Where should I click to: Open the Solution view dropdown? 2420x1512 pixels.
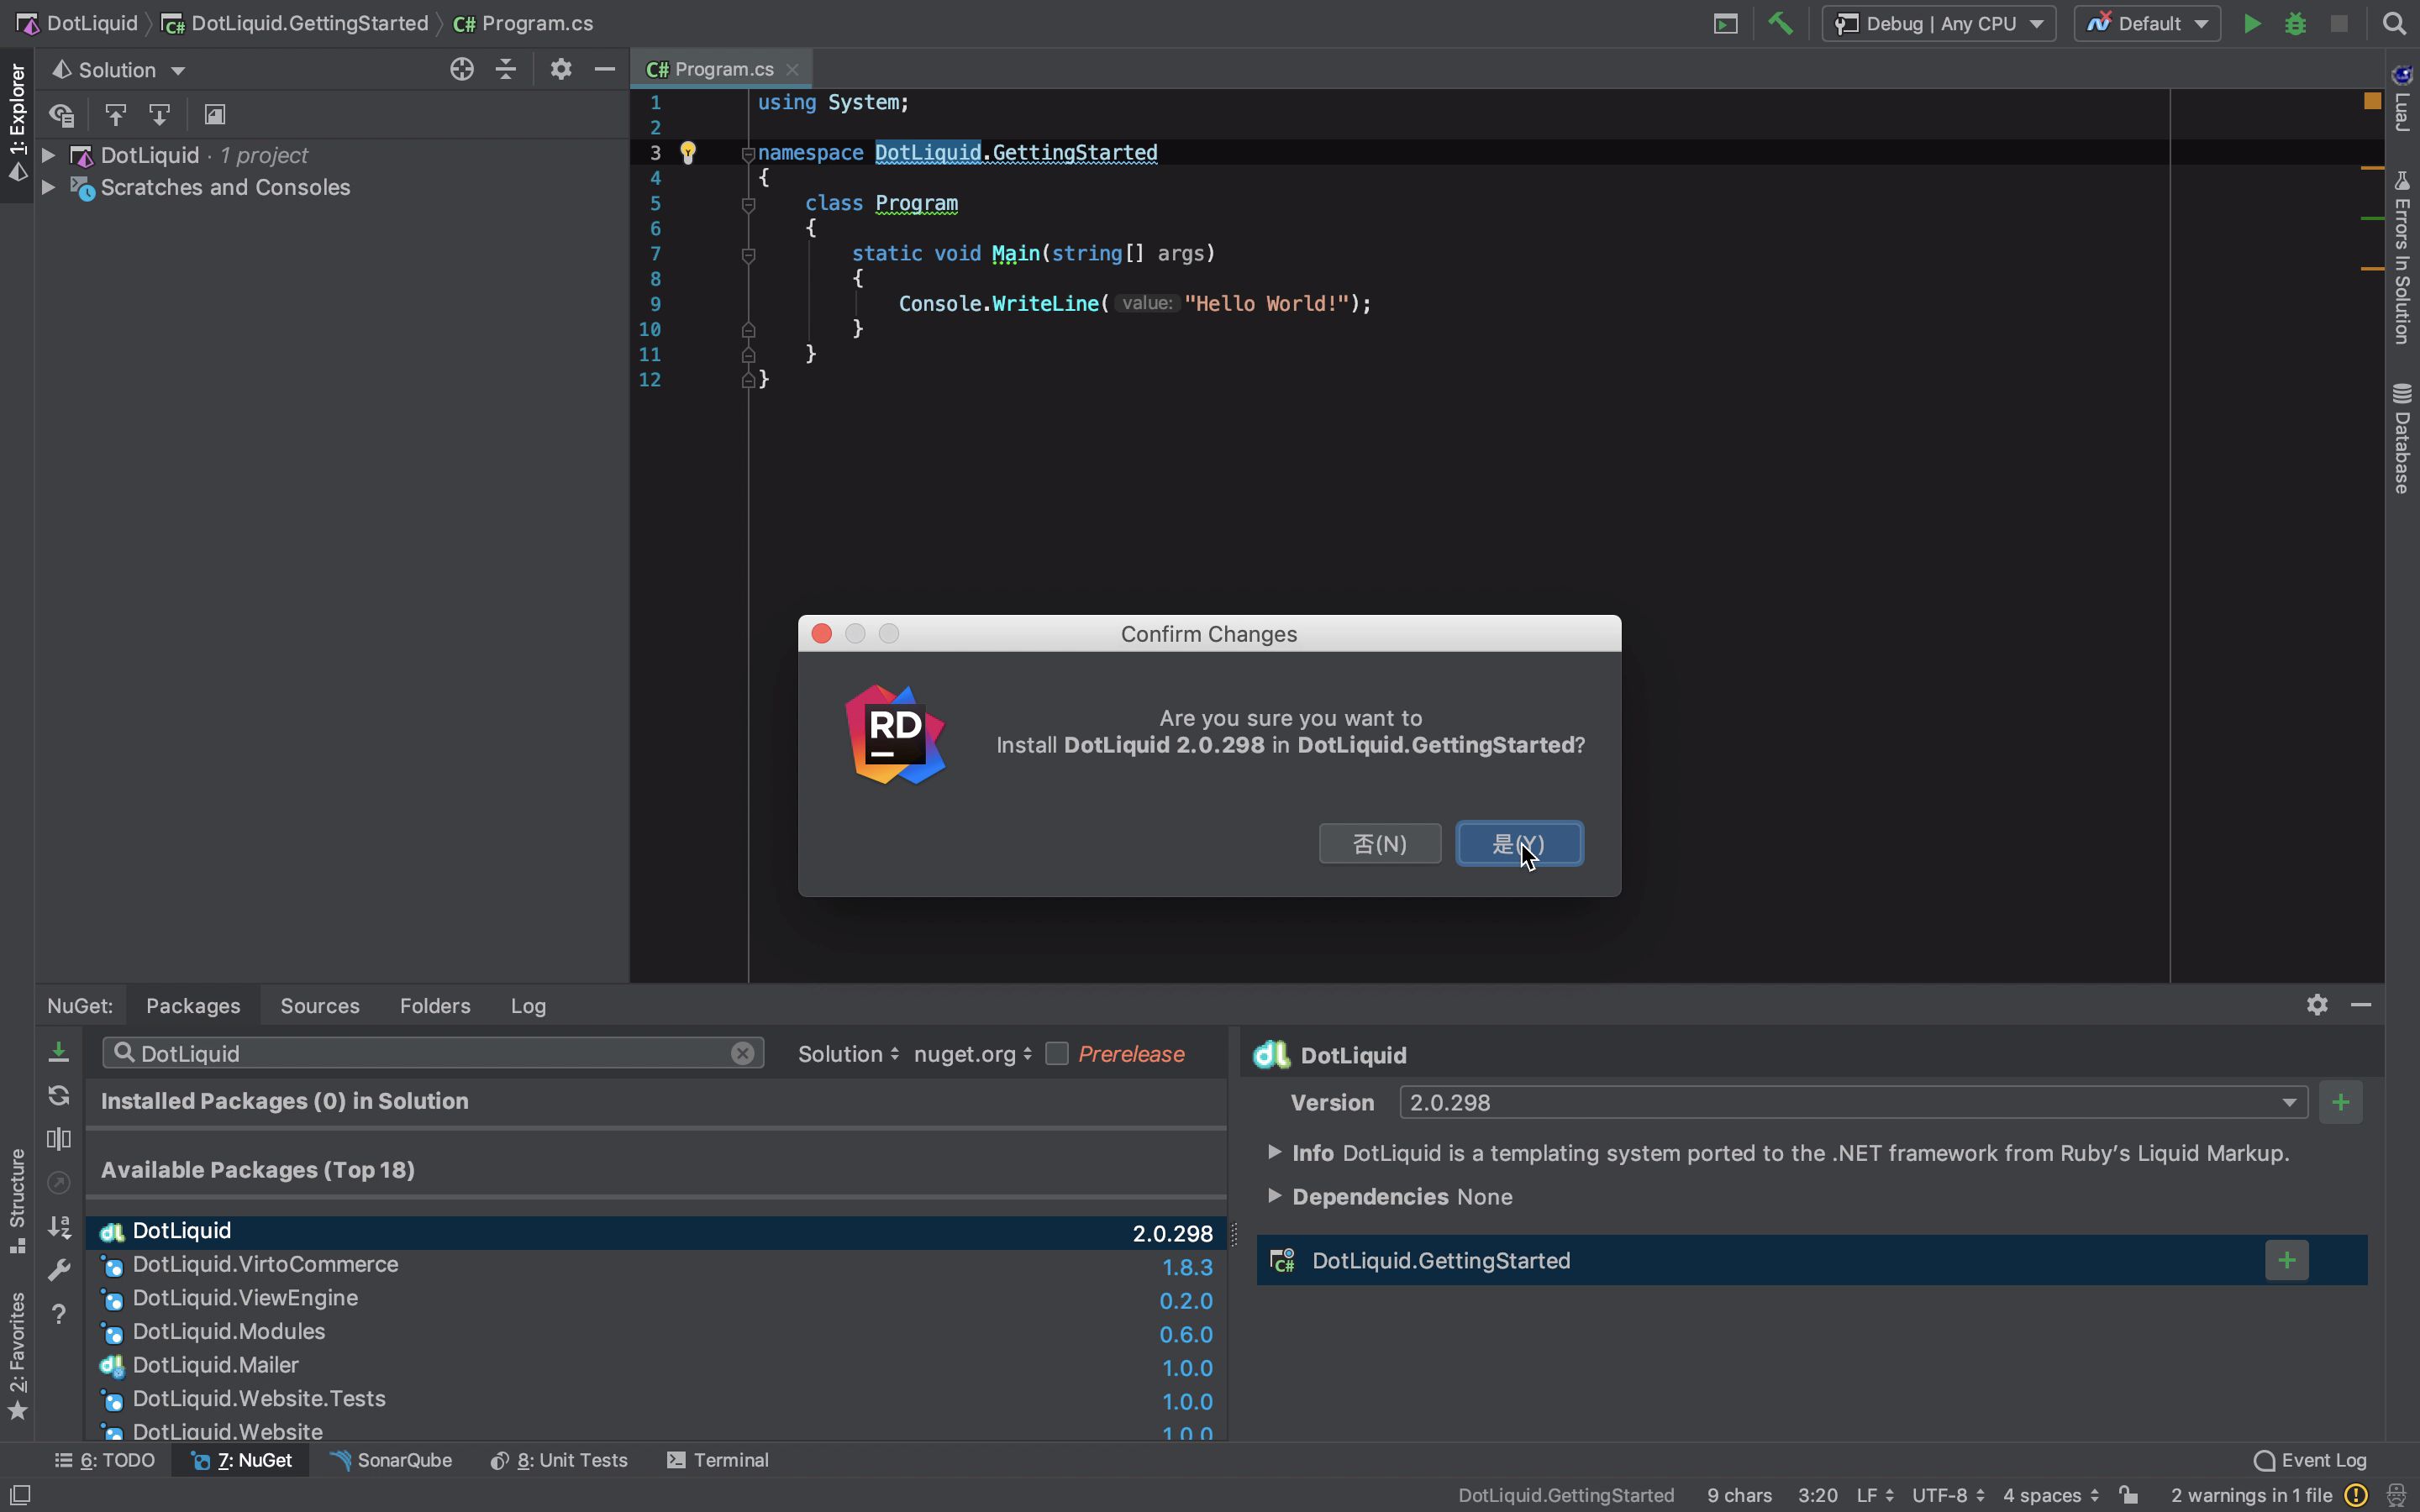tap(118, 70)
